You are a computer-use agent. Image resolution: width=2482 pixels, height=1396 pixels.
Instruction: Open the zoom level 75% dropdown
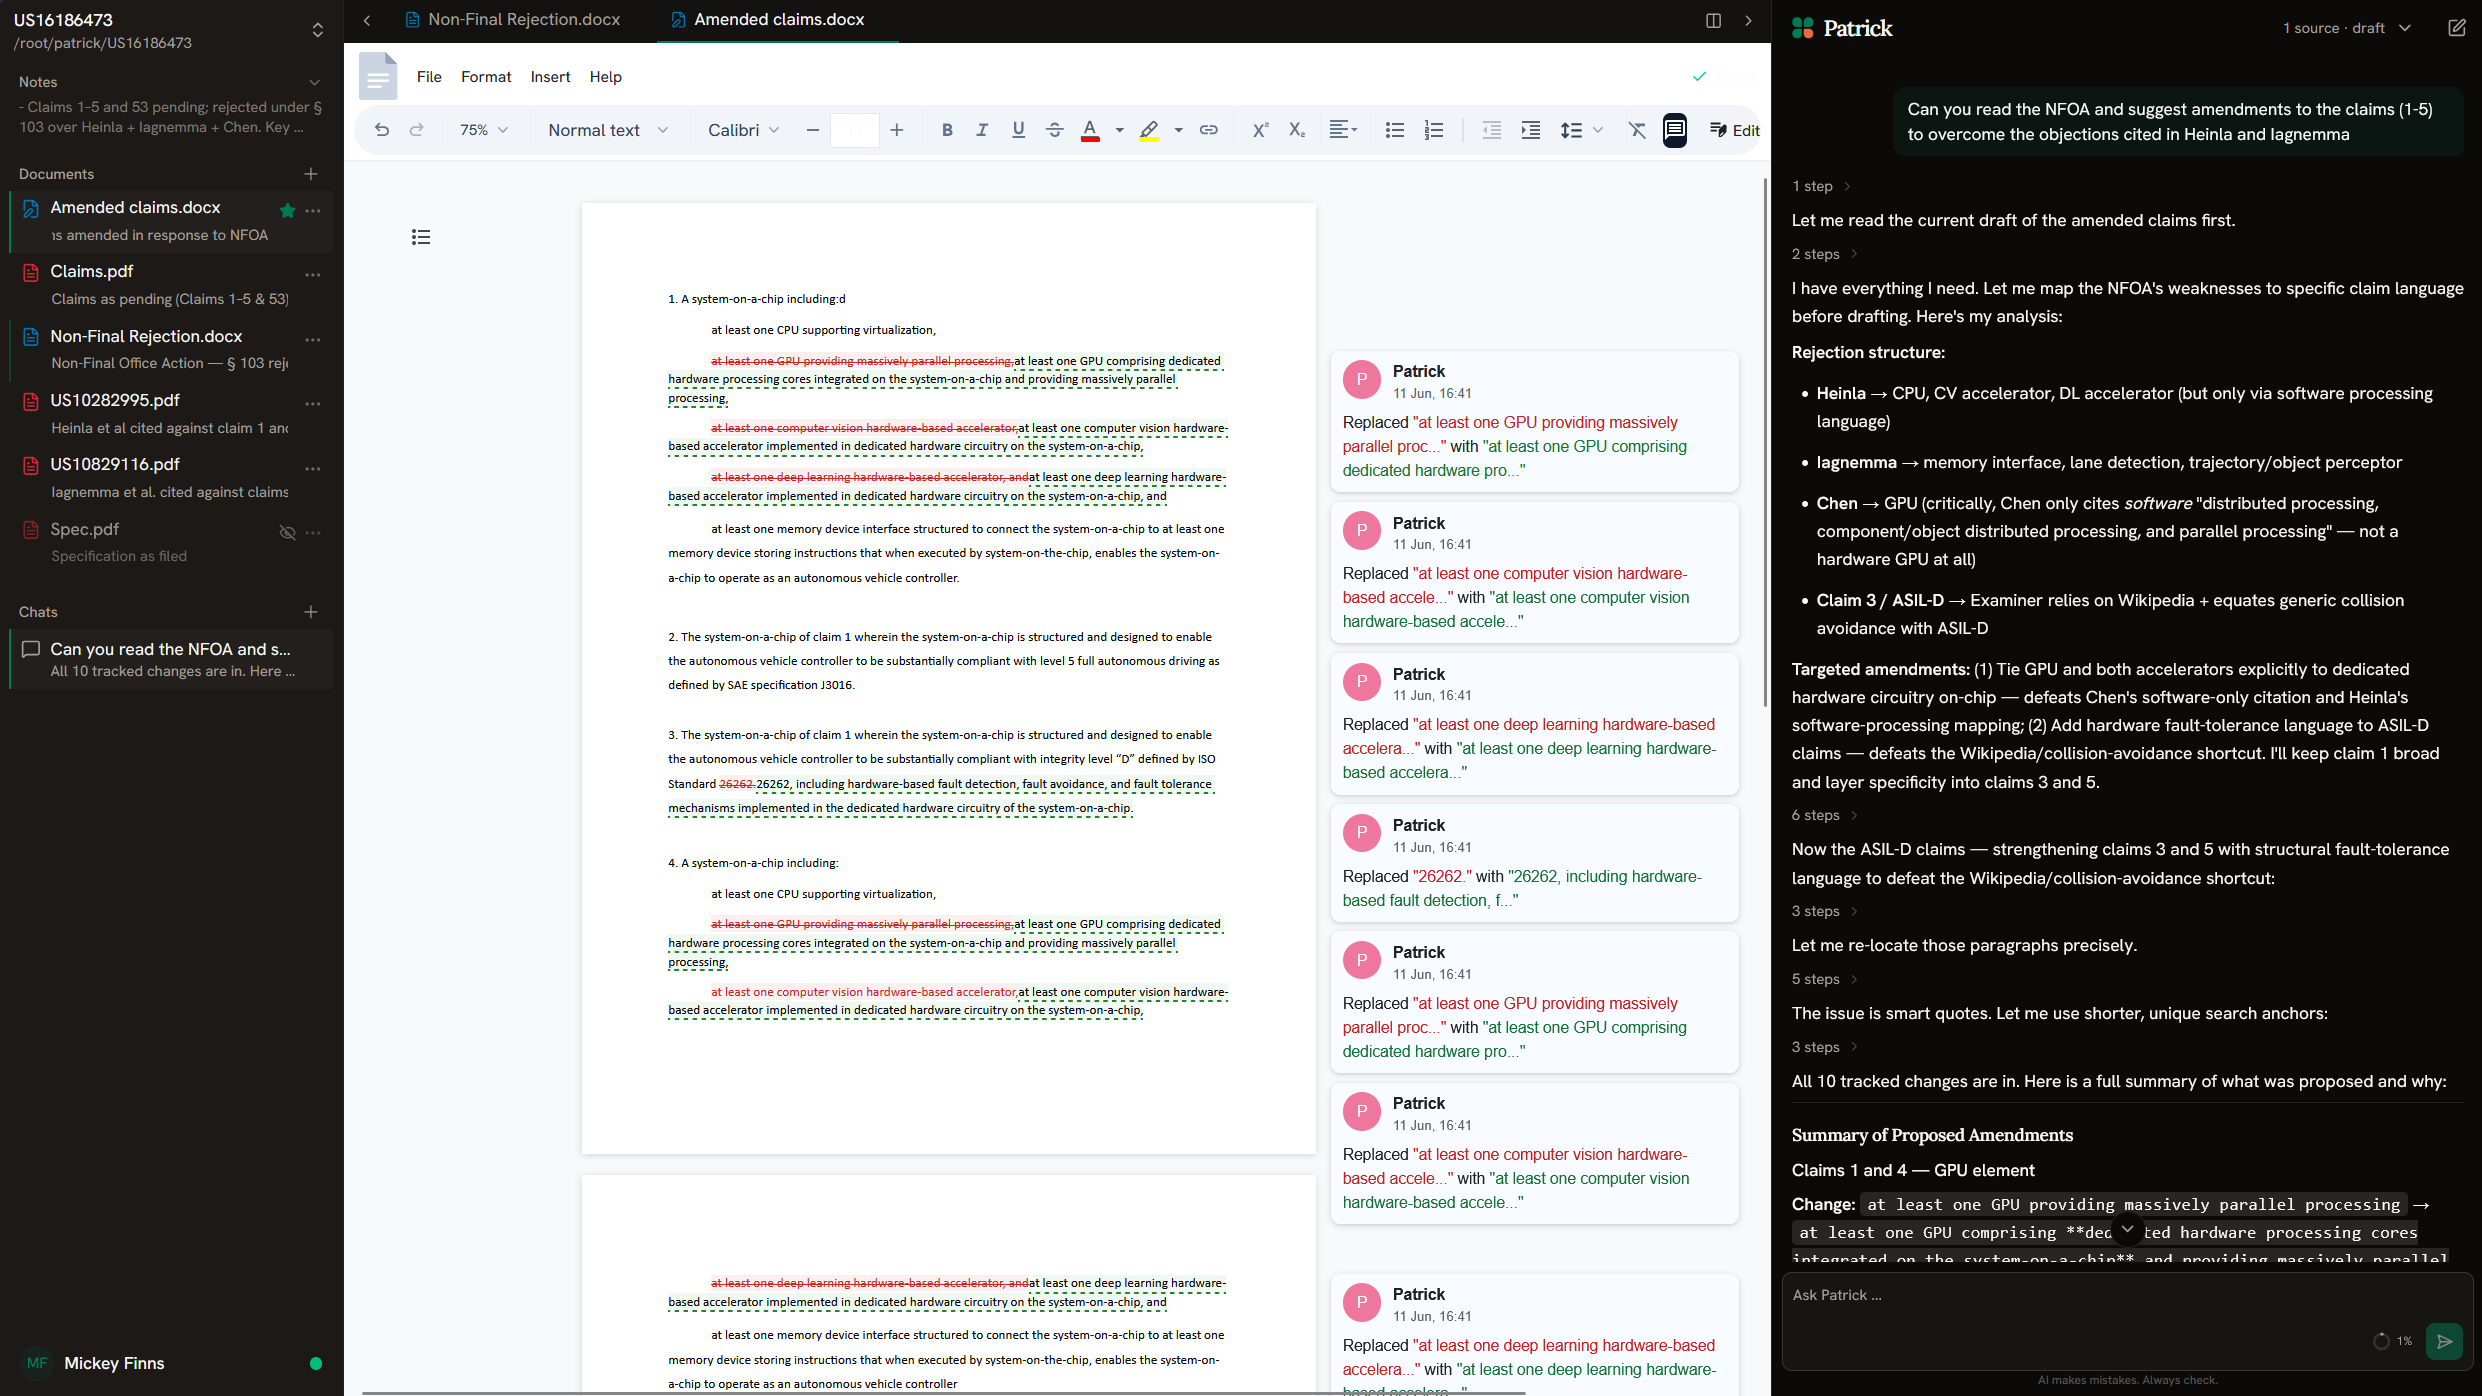tap(484, 130)
